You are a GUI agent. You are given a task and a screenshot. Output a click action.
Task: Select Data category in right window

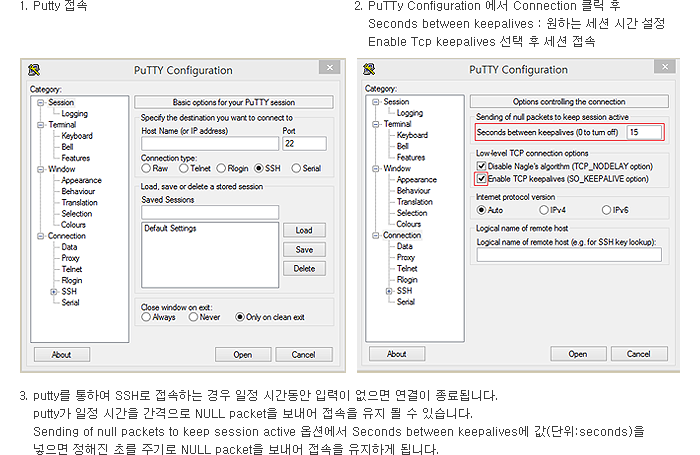[404, 246]
